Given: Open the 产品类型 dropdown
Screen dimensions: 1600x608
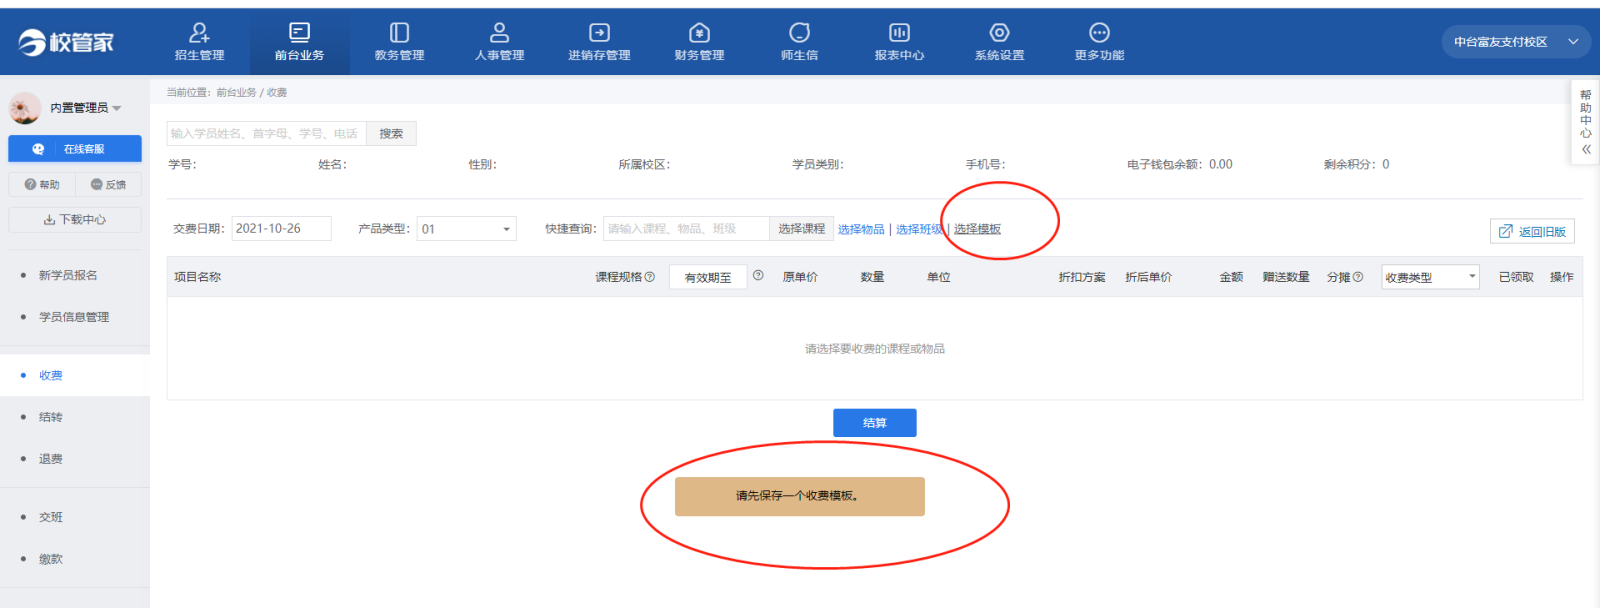Looking at the screenshot, I should pyautogui.click(x=466, y=229).
